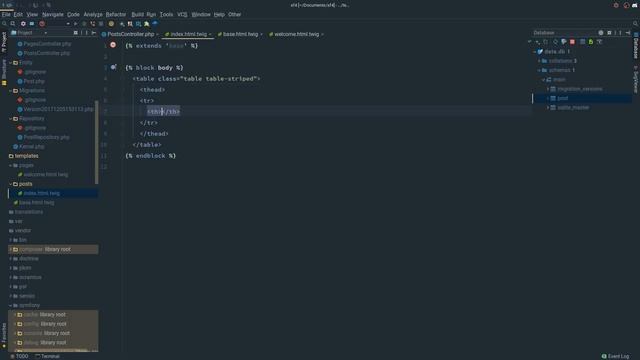Switch to welcome.html.twig editor tab

coord(296,34)
